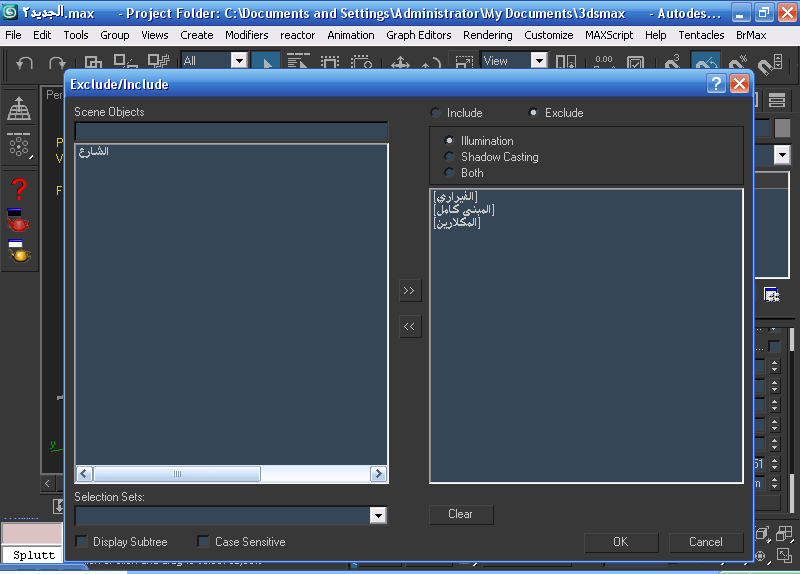Open the Selection Sets dropdown
This screenshot has height=574, width=800.
coord(378,515)
